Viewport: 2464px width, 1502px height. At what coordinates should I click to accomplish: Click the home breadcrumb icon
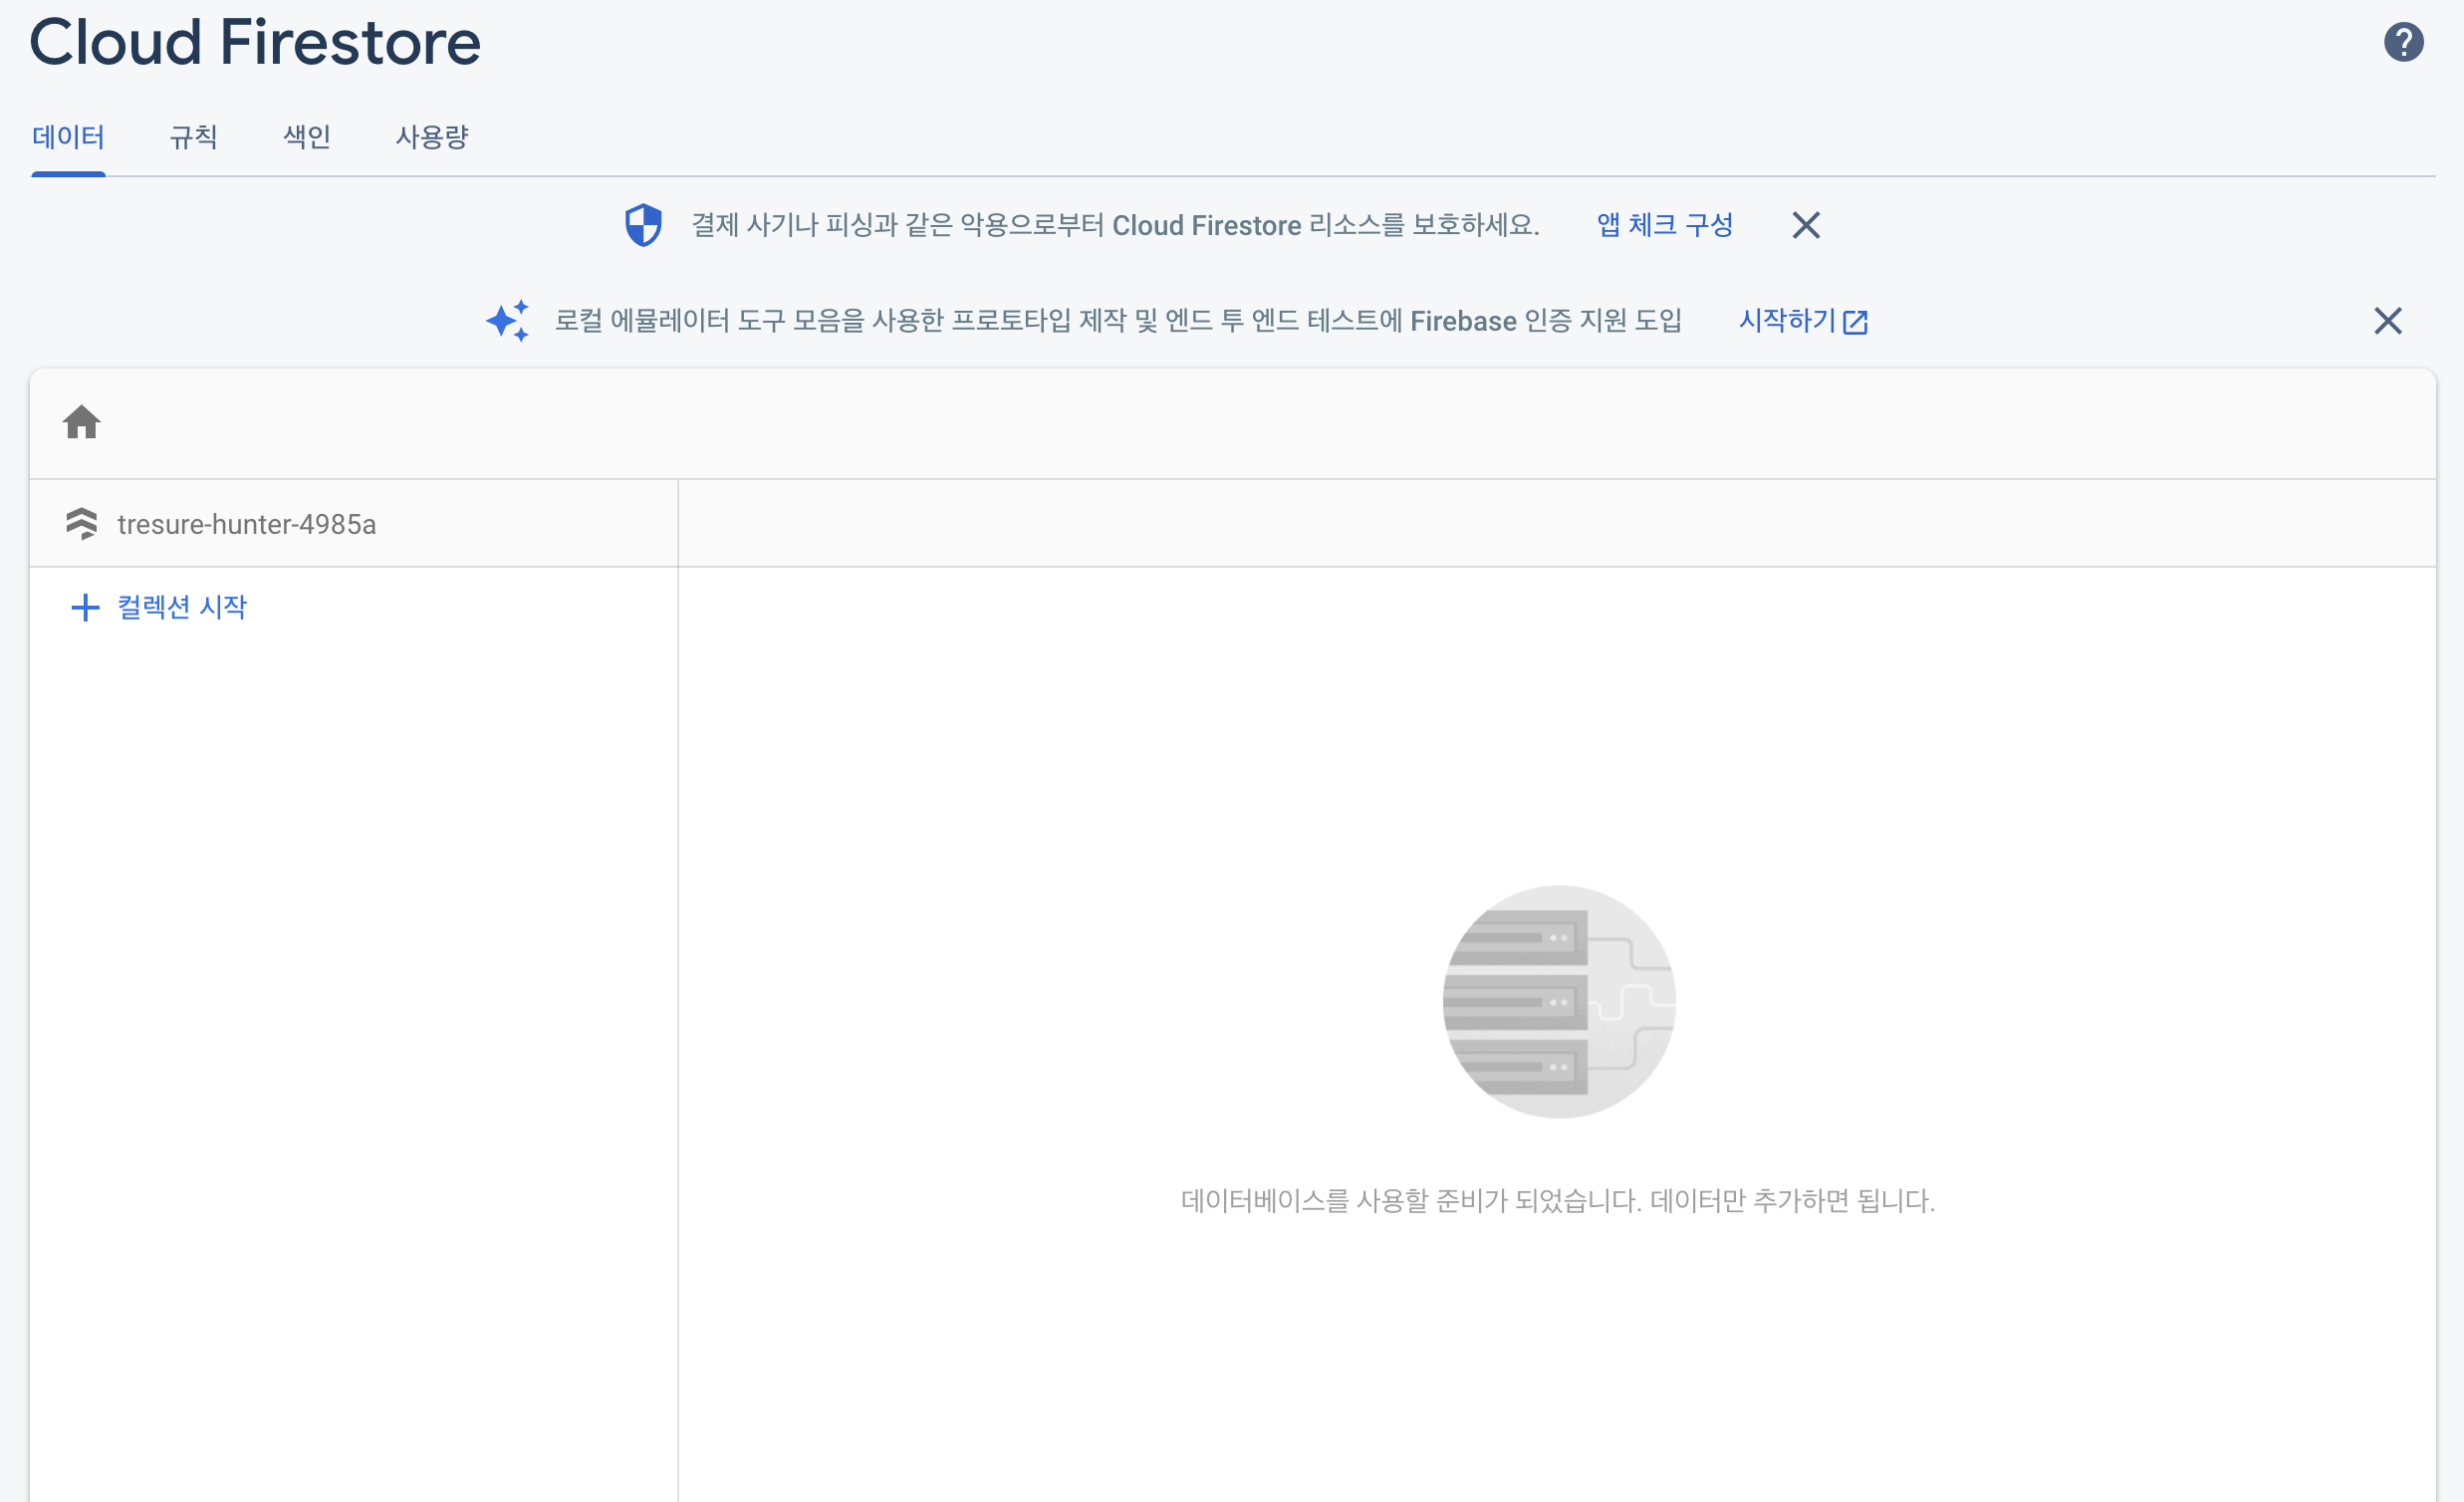[82, 422]
